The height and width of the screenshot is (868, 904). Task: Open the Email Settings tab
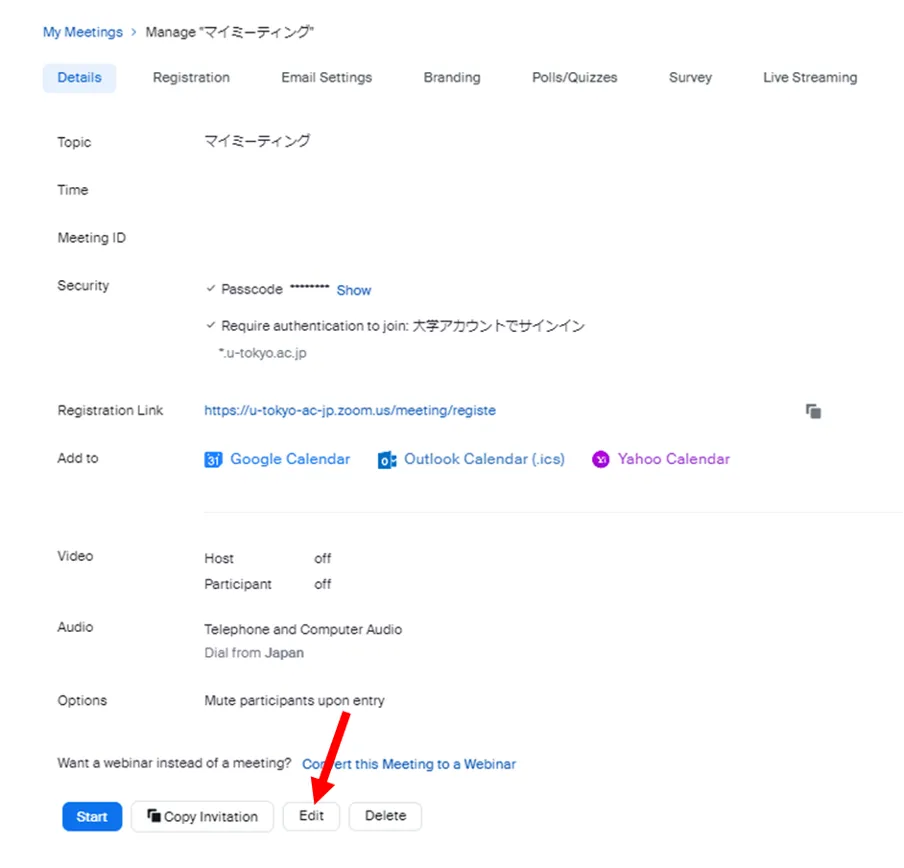(x=326, y=78)
